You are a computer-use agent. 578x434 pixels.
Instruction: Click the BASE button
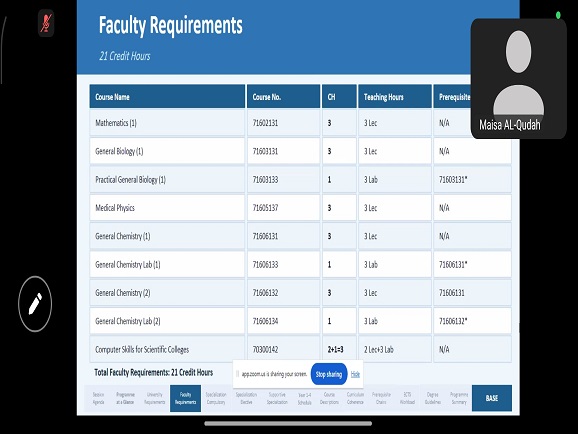point(492,398)
